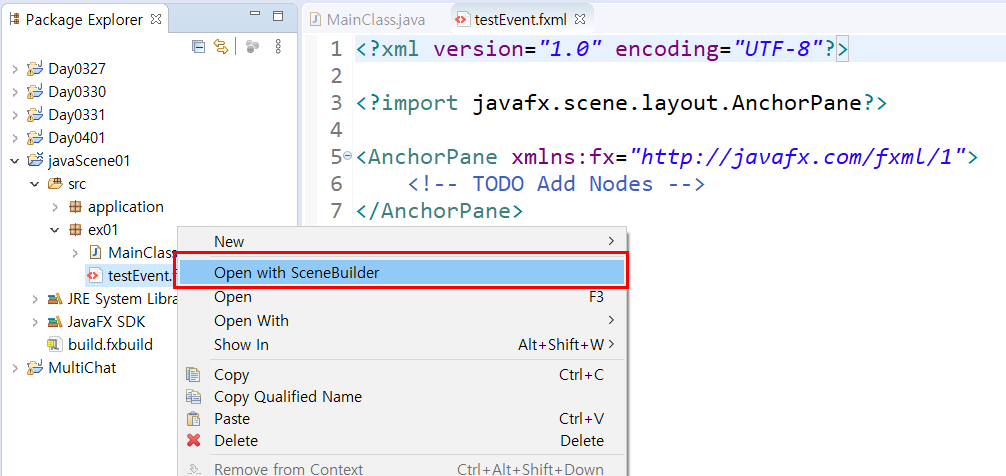Screen dimensions: 1006x476
Task: Close the Package Explorer tab
Action: (156, 19)
